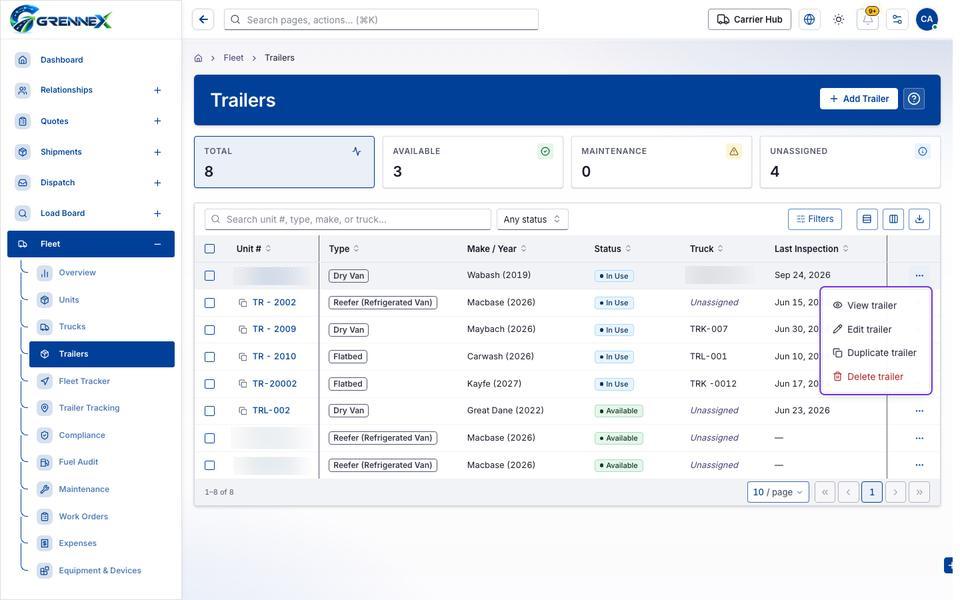The image size is (960, 600).
Task: Expand the Quotes sidebar section
Action: click(157, 121)
